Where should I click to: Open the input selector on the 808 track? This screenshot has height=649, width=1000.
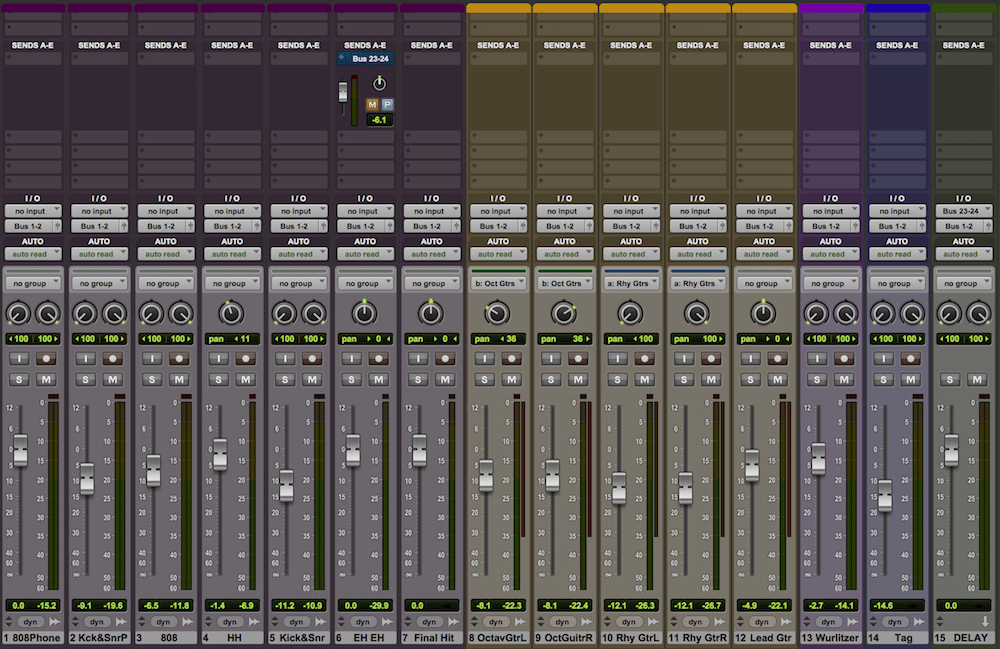click(x=165, y=211)
